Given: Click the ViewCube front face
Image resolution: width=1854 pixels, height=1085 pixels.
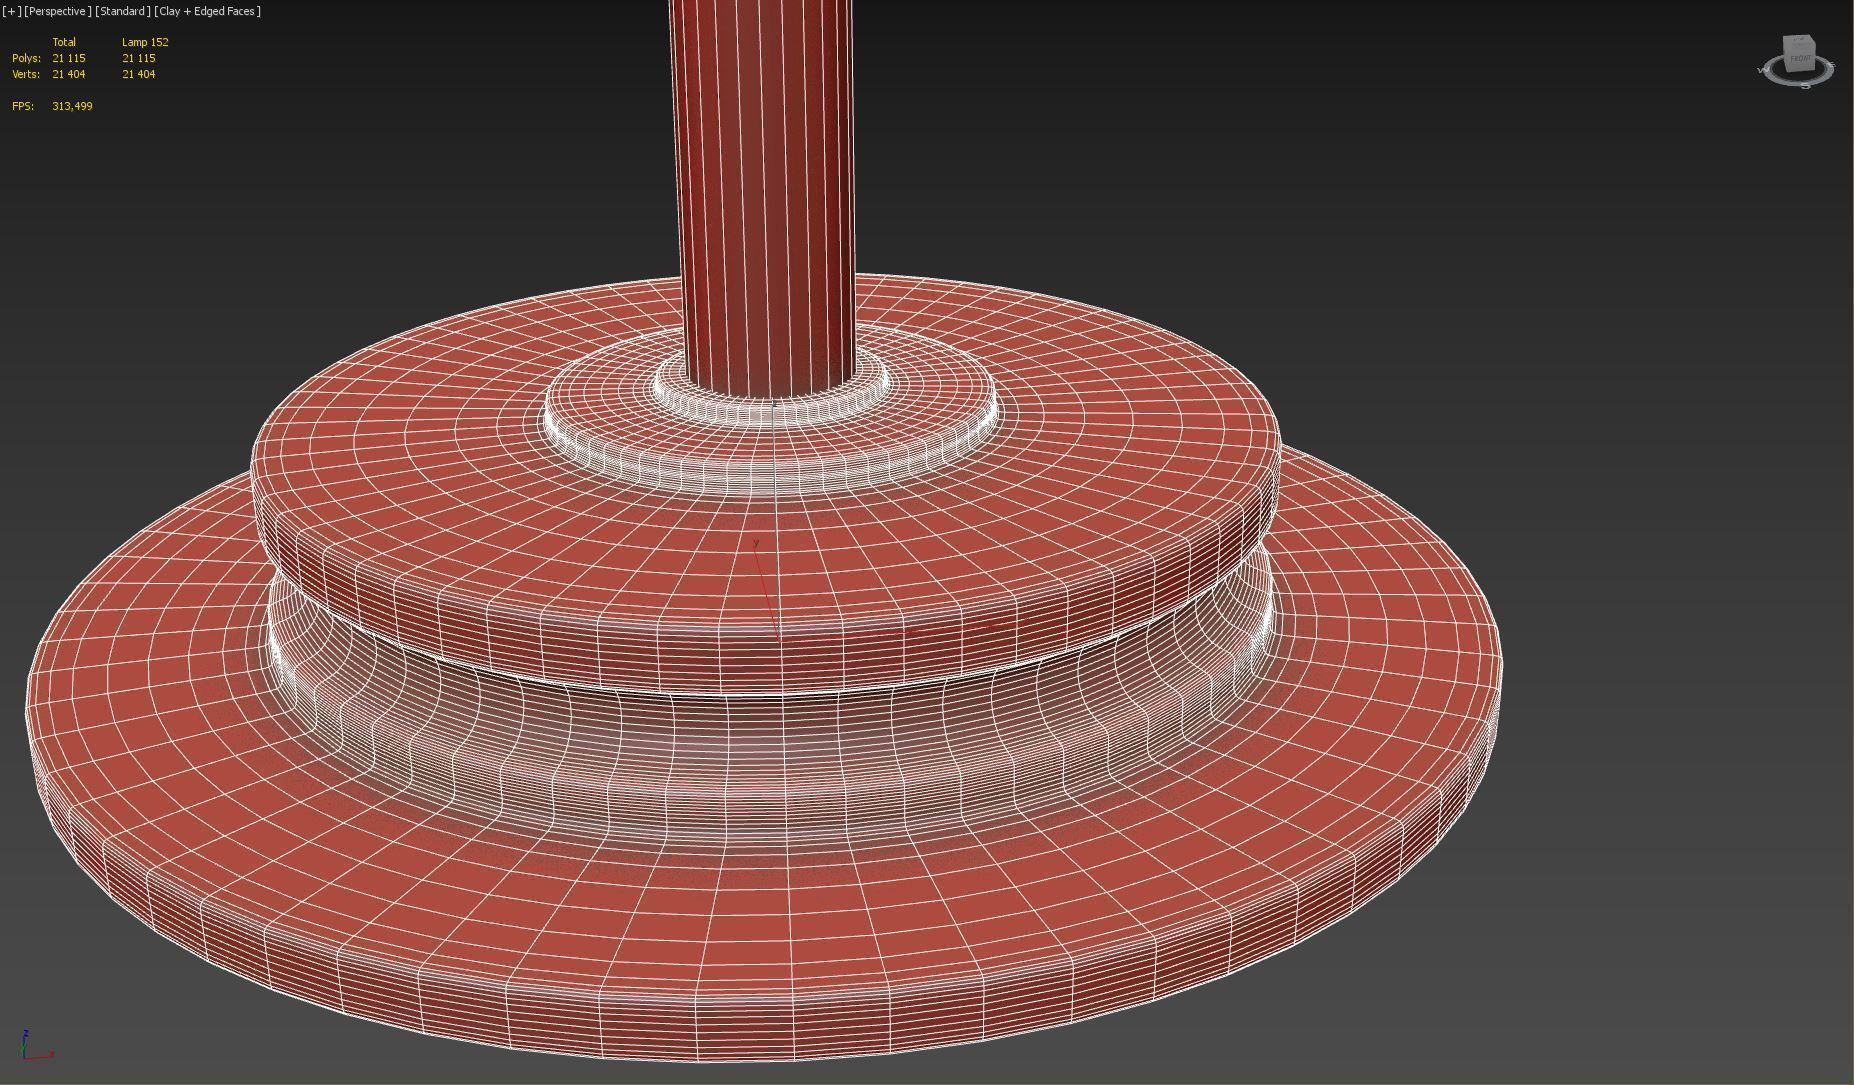Looking at the screenshot, I should (1798, 58).
